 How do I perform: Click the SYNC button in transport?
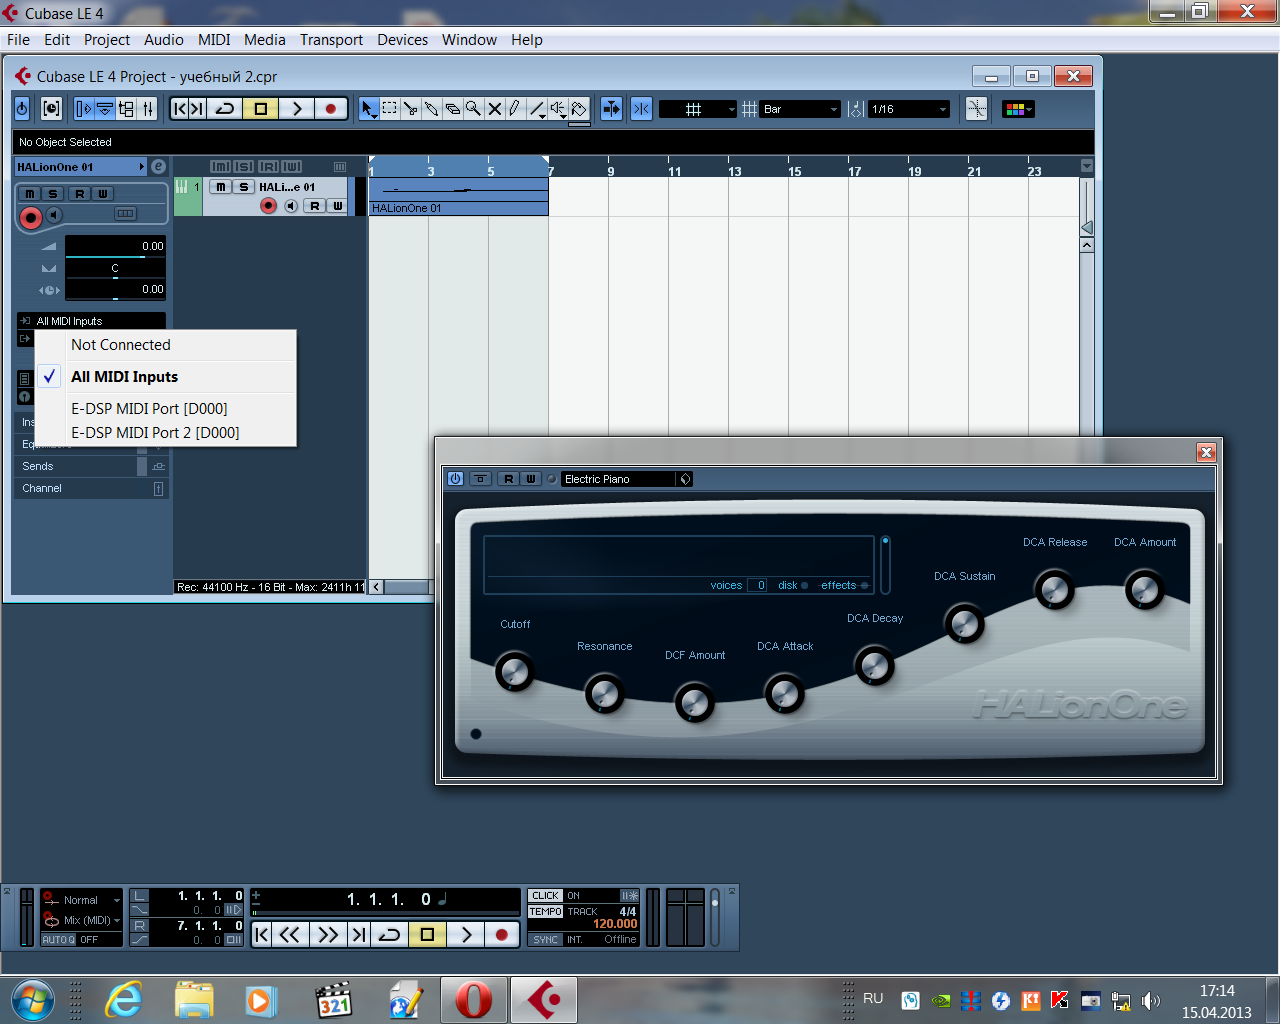[545, 940]
